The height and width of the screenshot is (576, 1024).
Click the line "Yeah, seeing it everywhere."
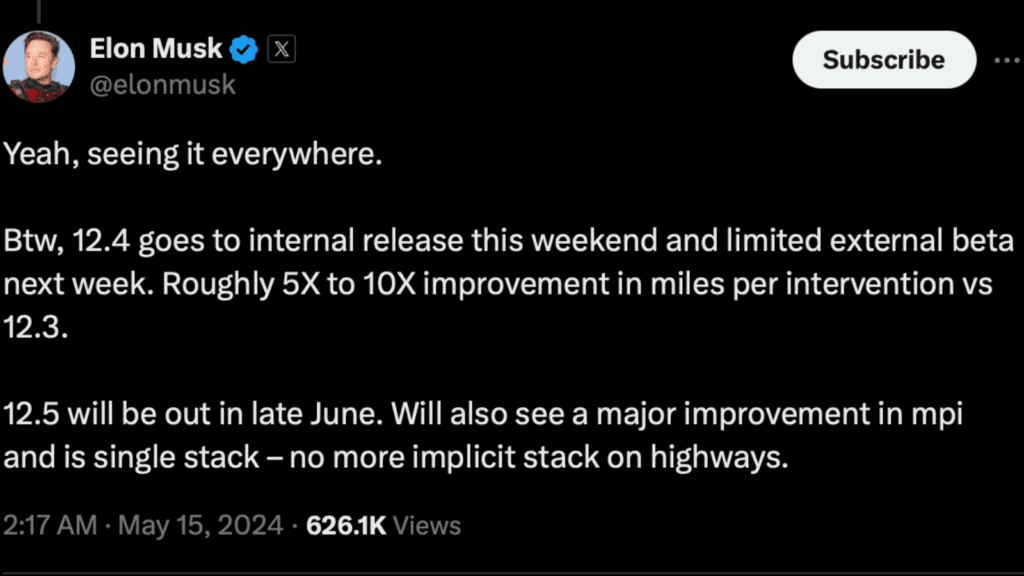pos(193,157)
